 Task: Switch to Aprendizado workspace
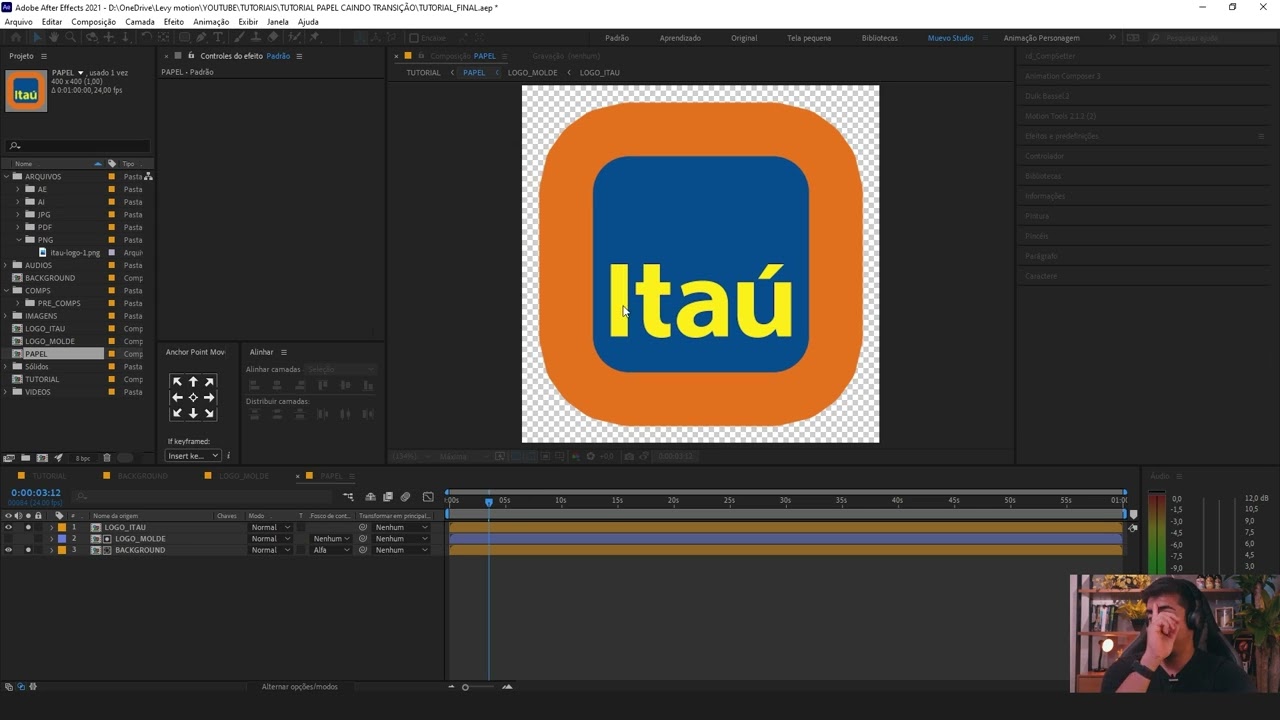680,38
